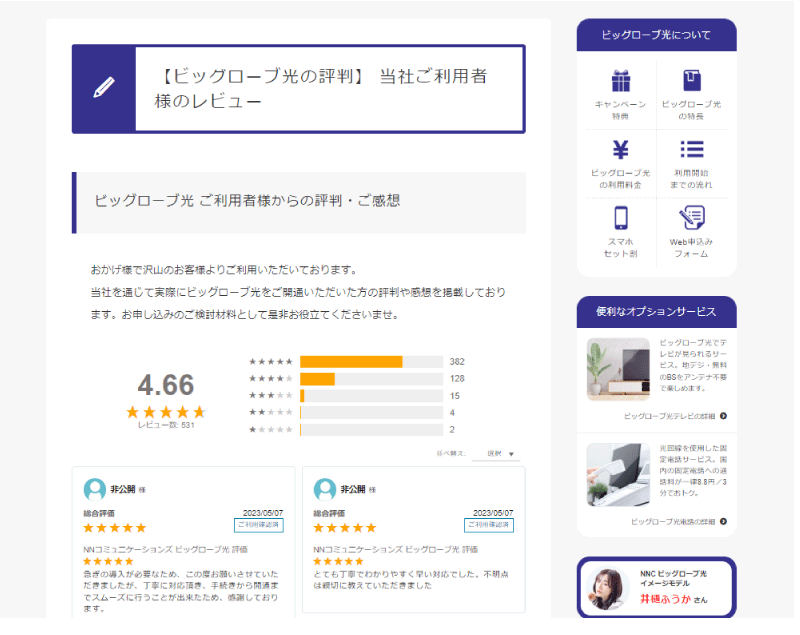800x635 pixels.
Task: Click the ビッグローブ光について sidebar header
Action: (x=657, y=35)
